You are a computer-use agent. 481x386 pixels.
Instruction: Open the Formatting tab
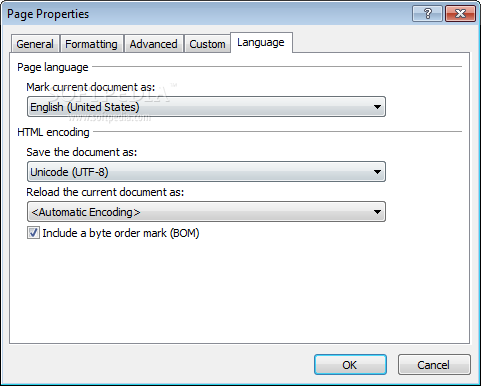(x=91, y=44)
